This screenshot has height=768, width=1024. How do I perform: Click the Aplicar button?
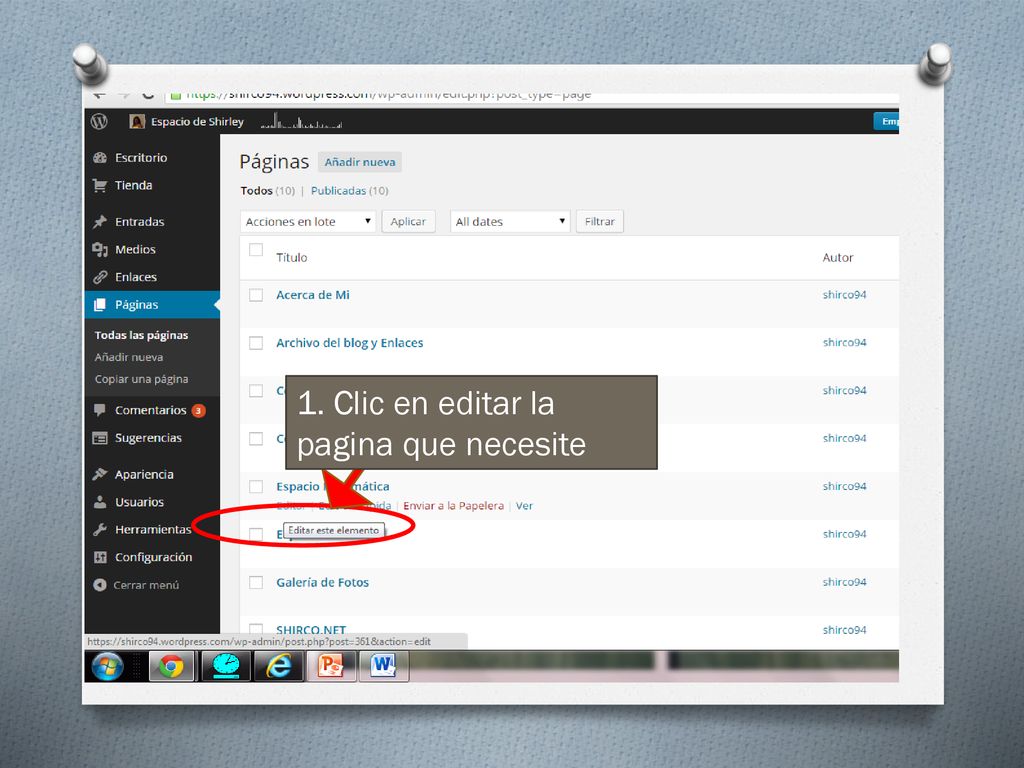tap(408, 221)
